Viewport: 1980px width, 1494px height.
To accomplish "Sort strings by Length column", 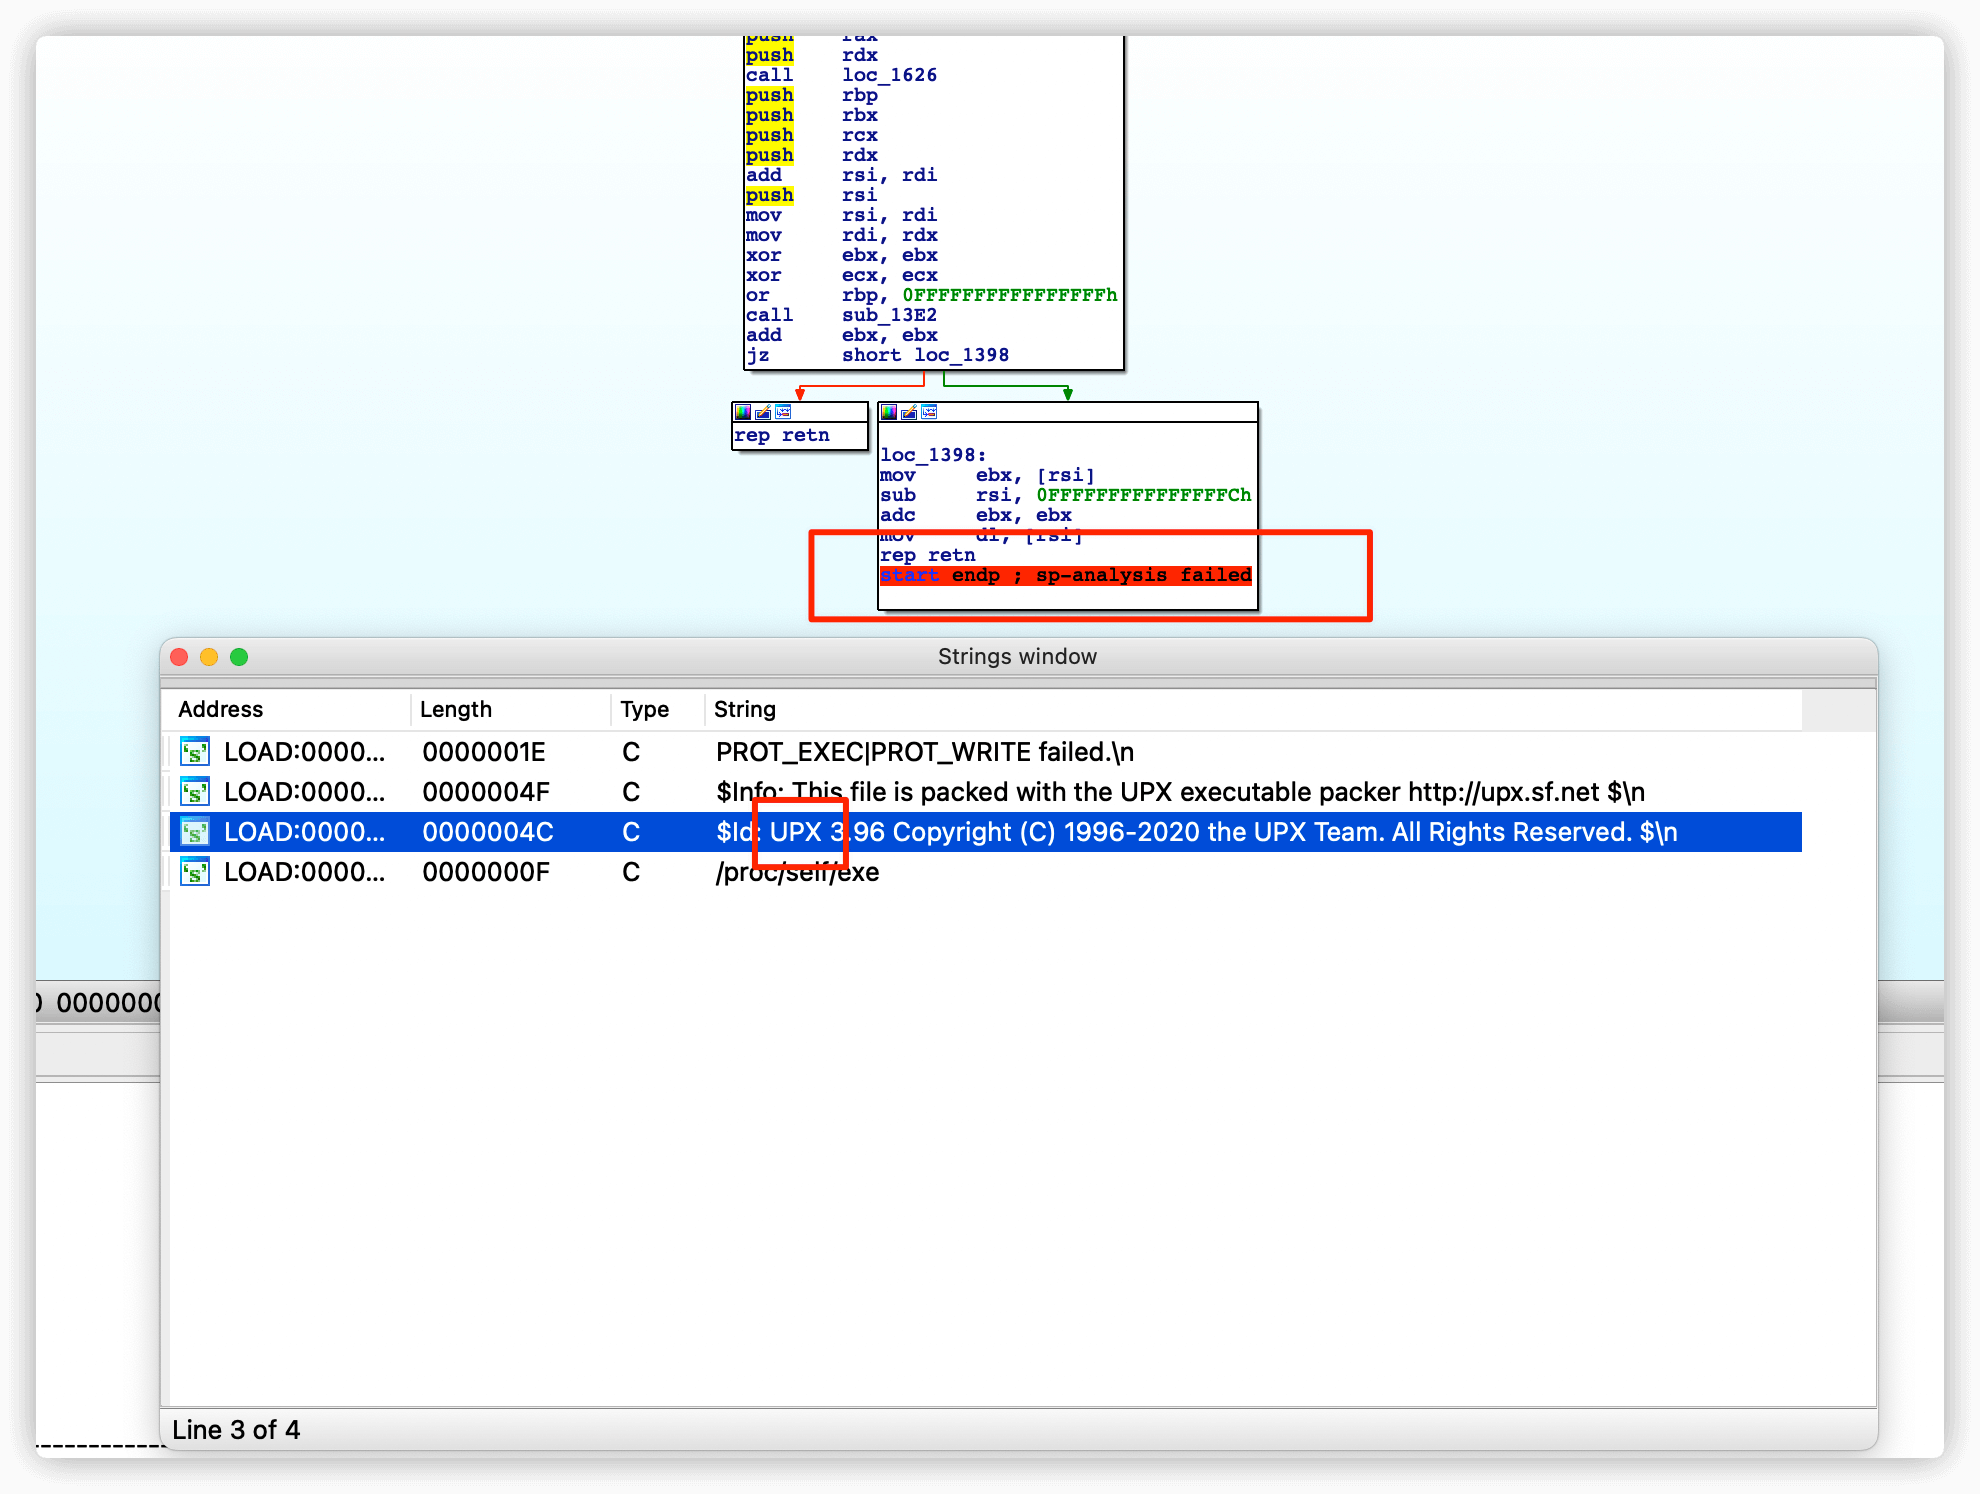I will coord(510,709).
